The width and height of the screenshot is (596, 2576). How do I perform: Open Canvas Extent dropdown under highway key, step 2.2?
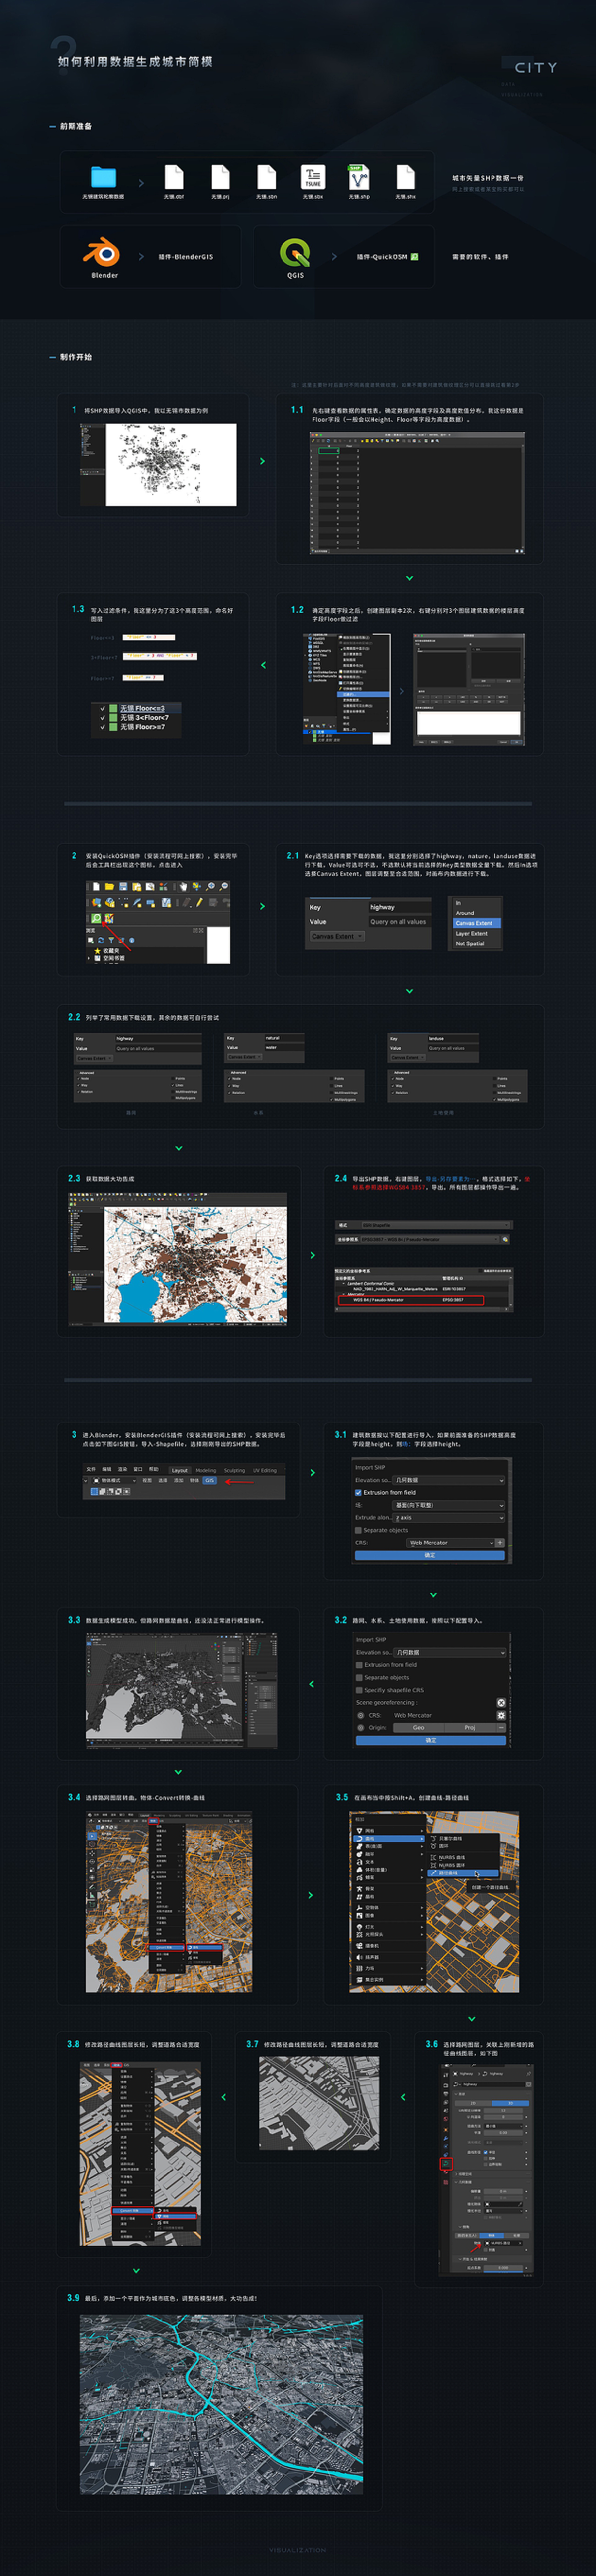tap(96, 1058)
